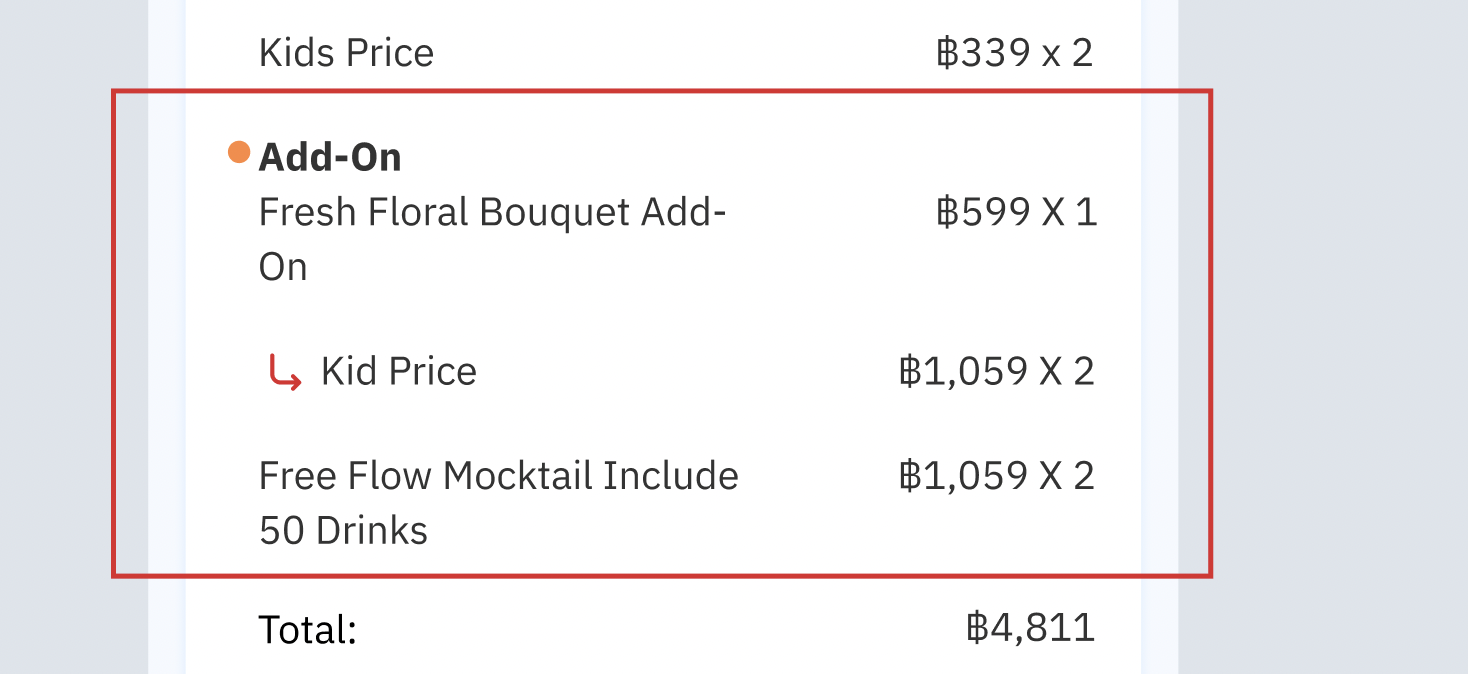Click Fresh Floral Bouquet Add-On item

point(492,239)
